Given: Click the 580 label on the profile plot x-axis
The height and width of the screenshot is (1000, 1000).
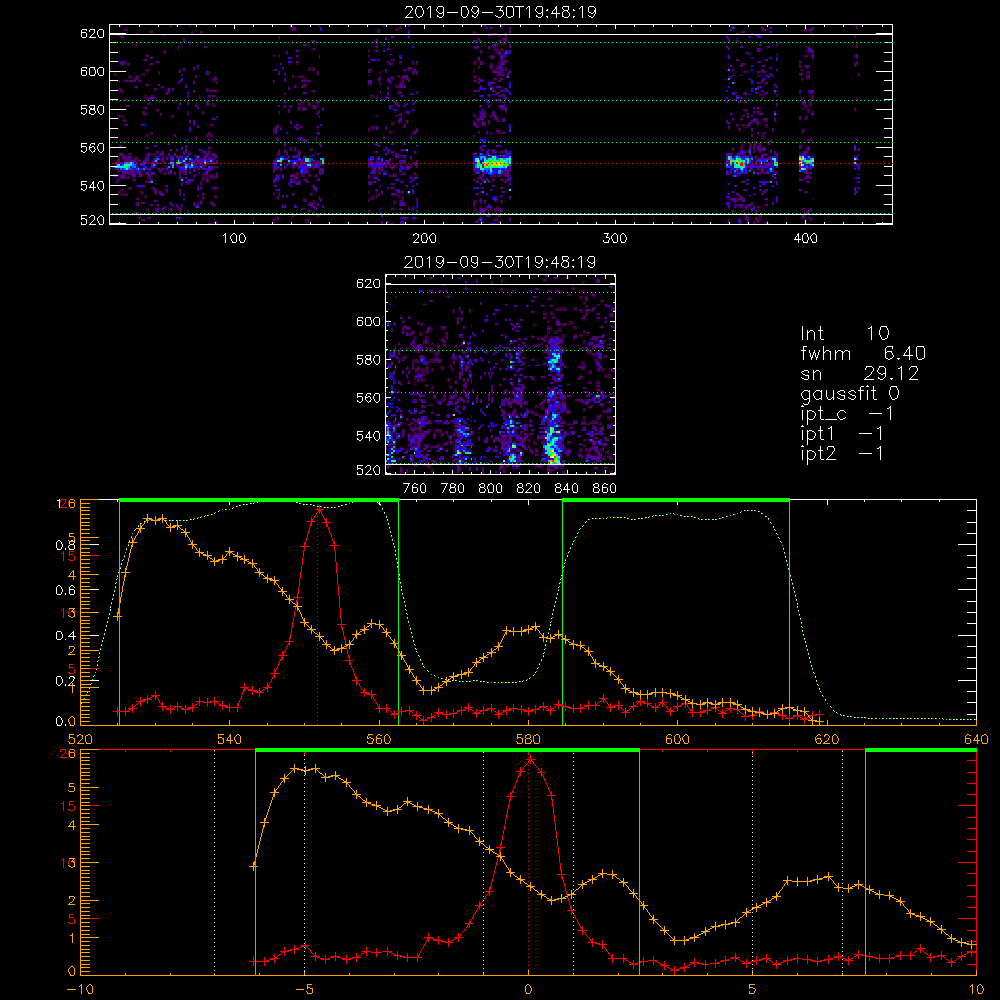Looking at the screenshot, I should 528,740.
